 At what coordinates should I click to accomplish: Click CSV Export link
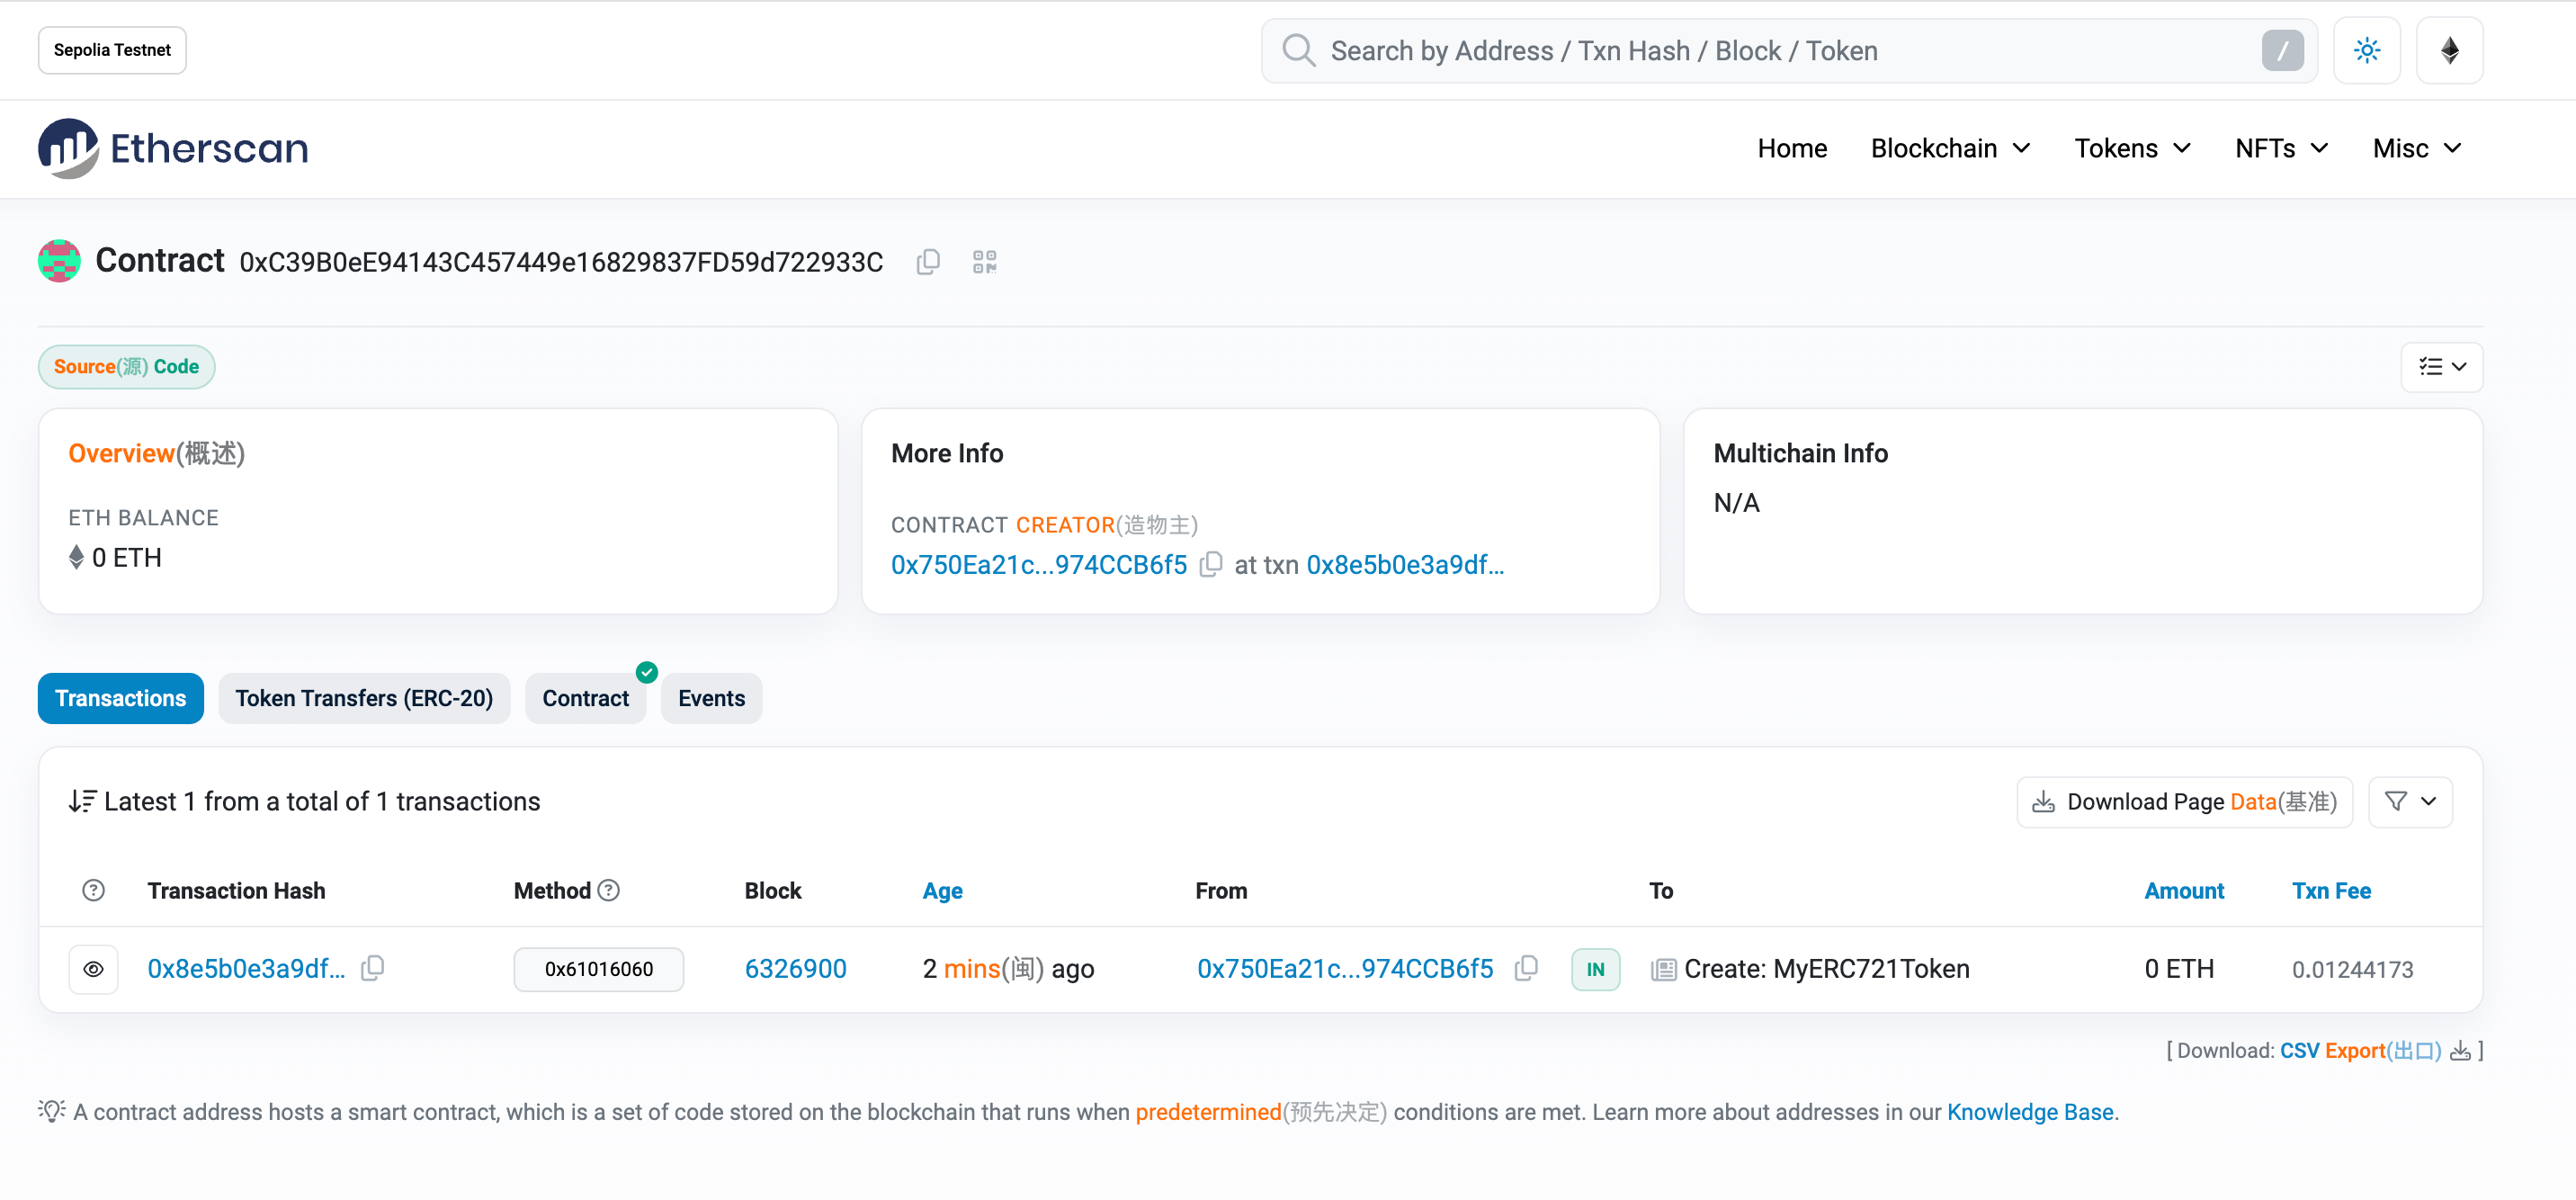tap(2360, 1050)
